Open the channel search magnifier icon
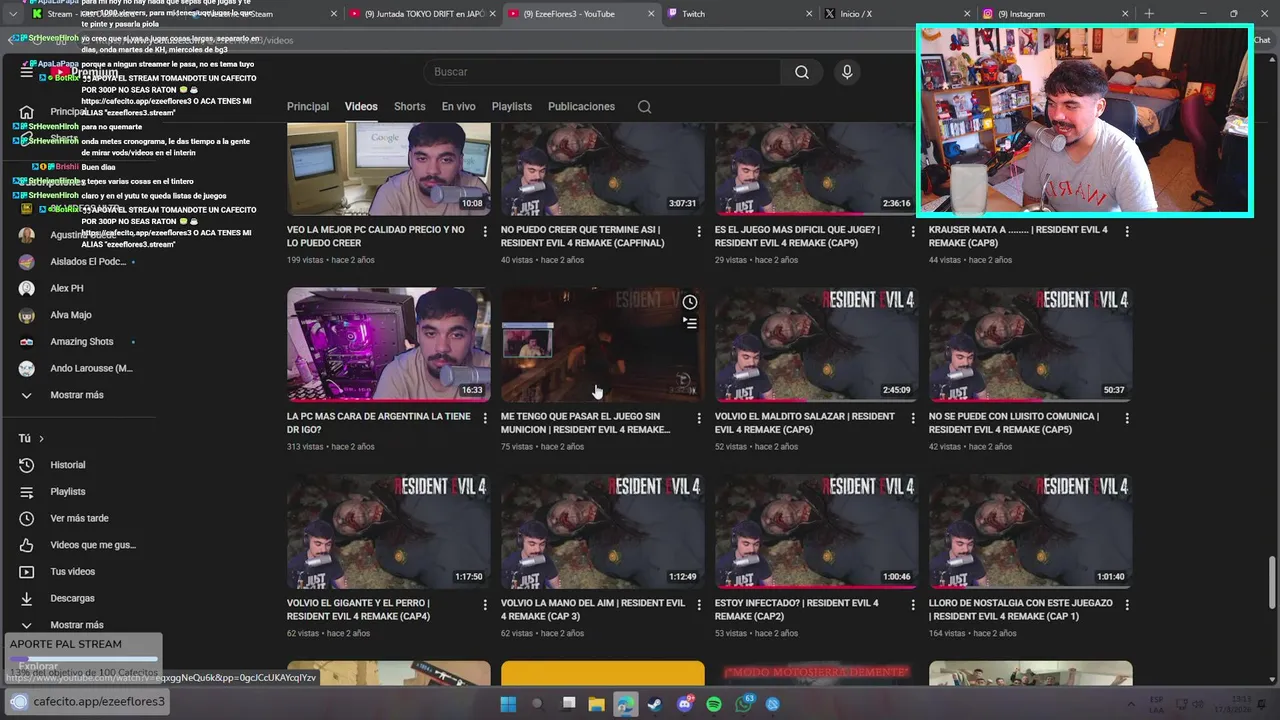1280x720 pixels. click(x=644, y=107)
